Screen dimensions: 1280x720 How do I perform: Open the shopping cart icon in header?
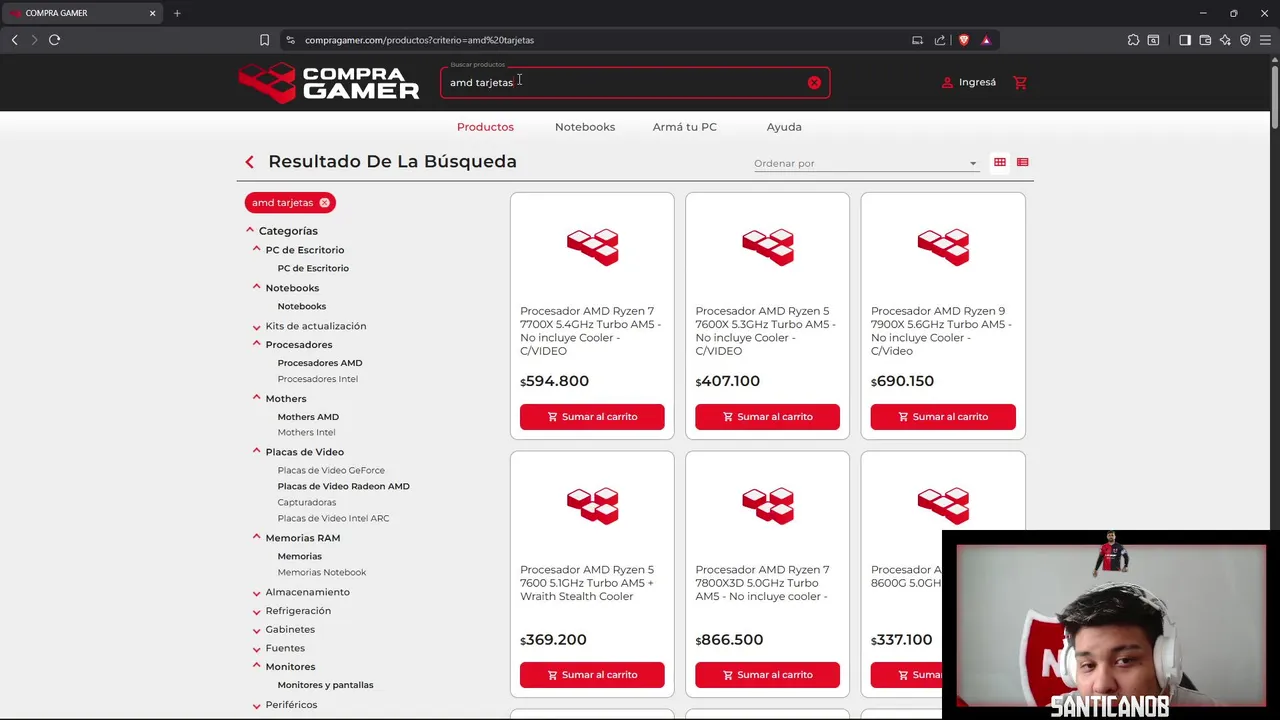pos(1020,82)
